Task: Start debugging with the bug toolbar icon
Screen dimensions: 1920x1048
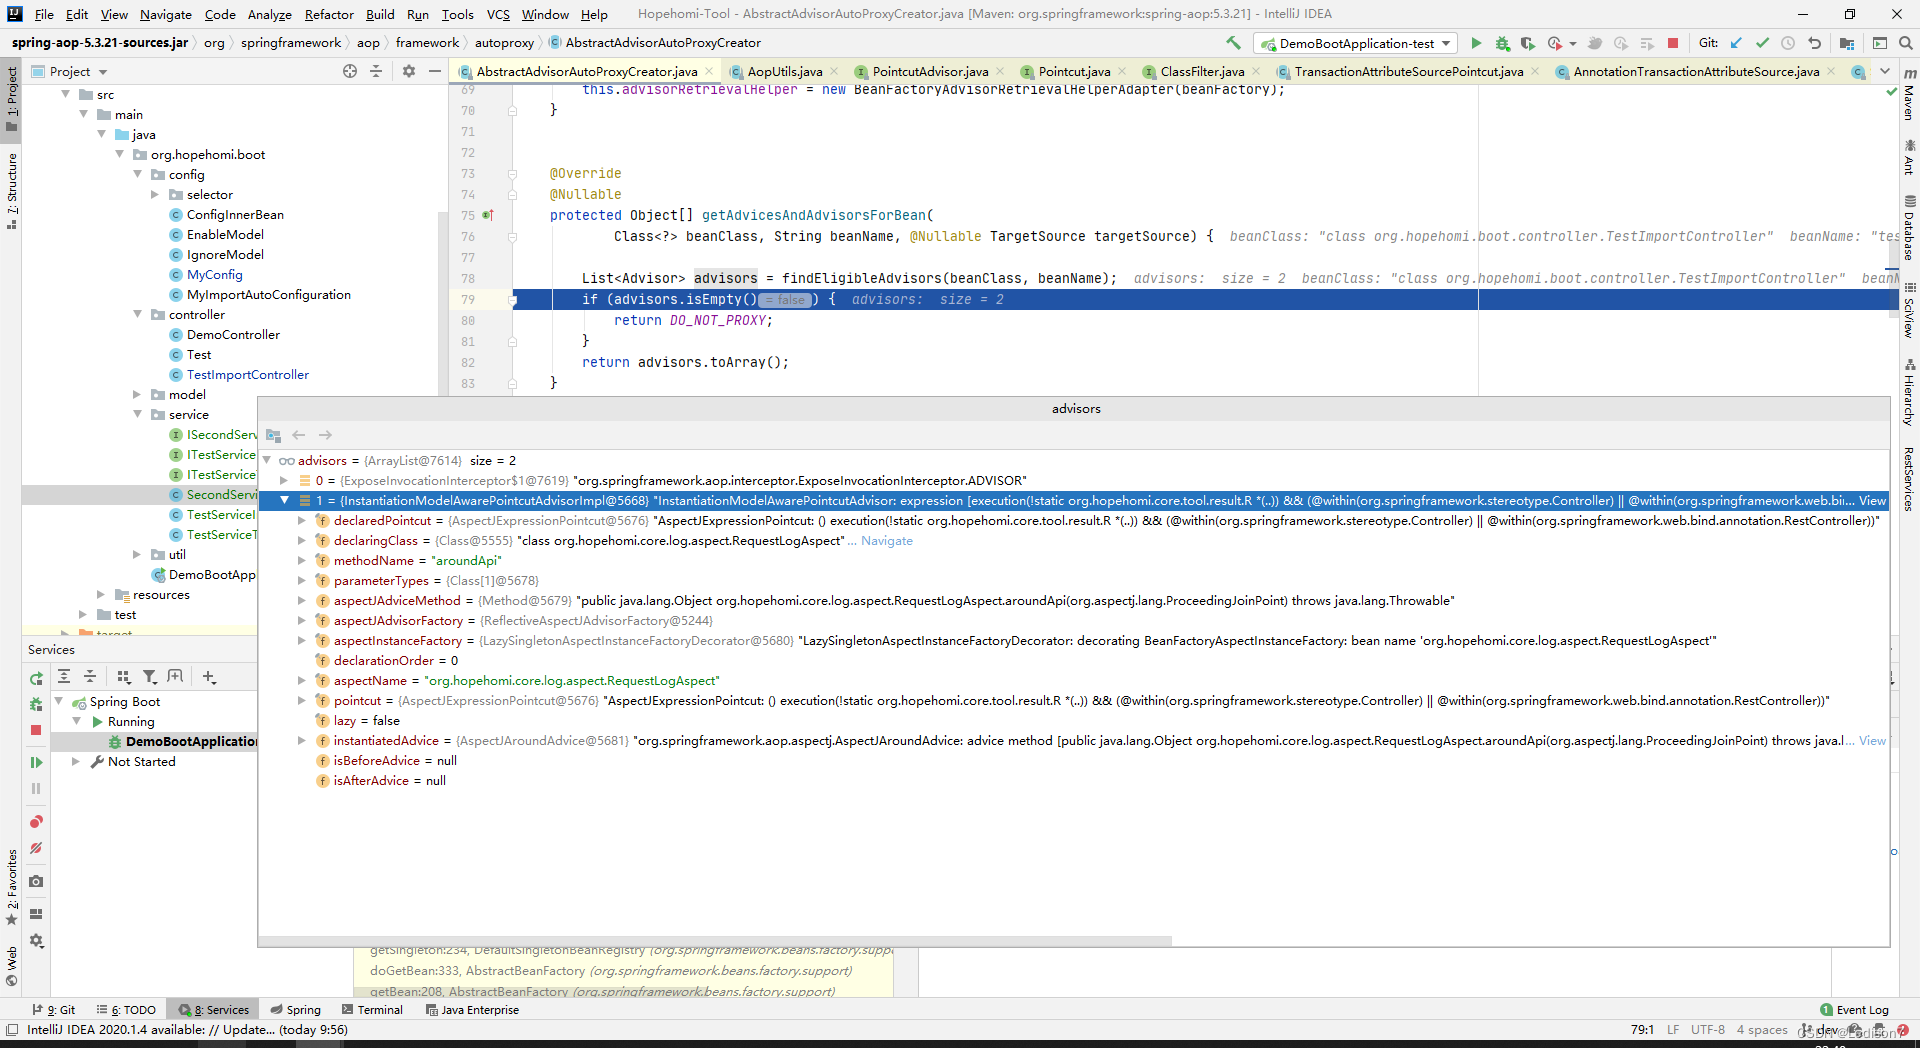Action: point(1502,43)
